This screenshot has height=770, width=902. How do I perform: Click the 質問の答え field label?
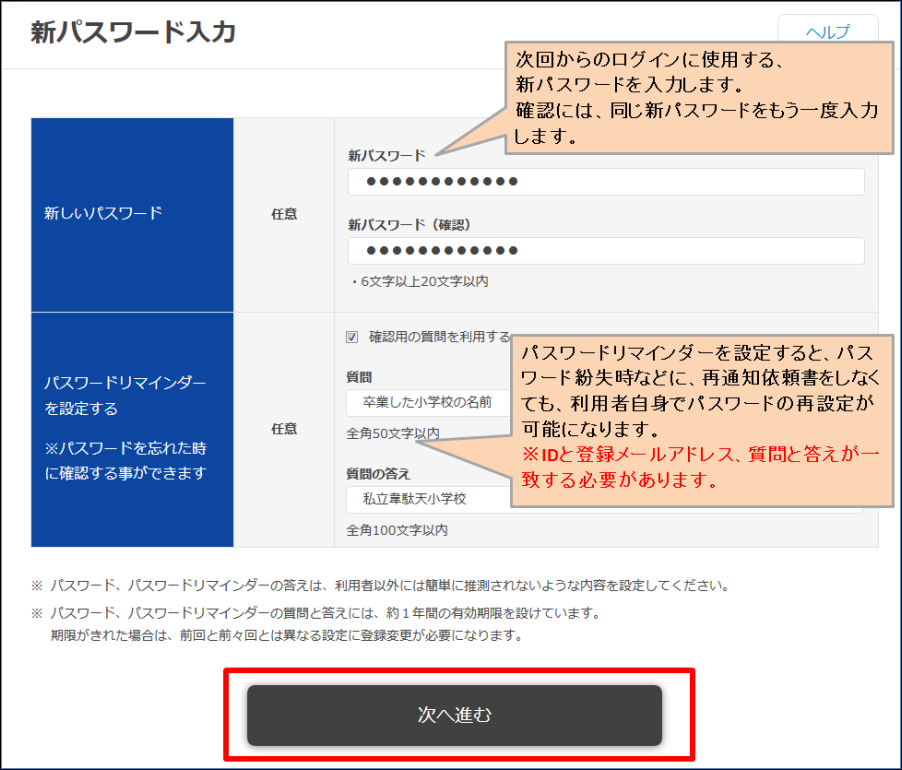[x=378, y=473]
